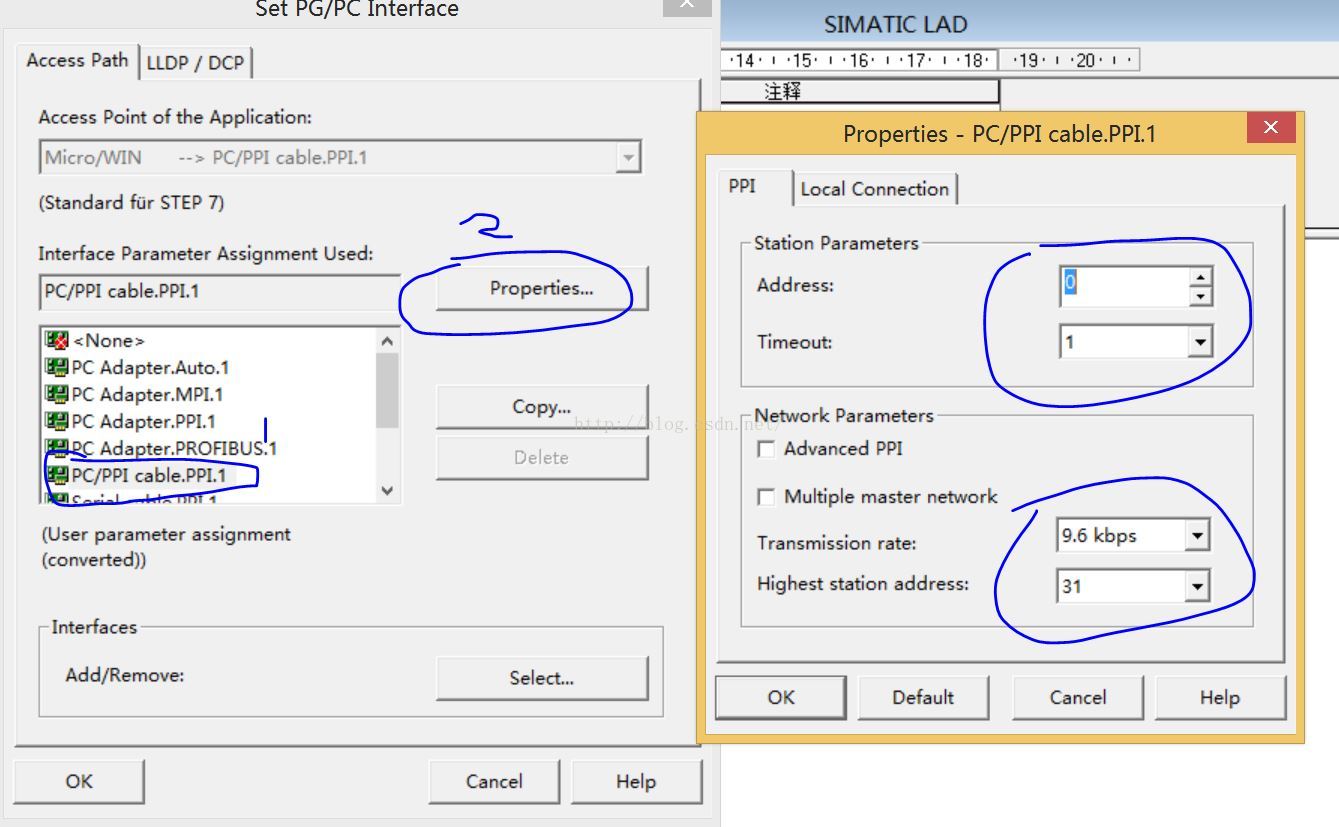Click the 注释 comment cell in SIMATIC LAD

[x=860, y=91]
